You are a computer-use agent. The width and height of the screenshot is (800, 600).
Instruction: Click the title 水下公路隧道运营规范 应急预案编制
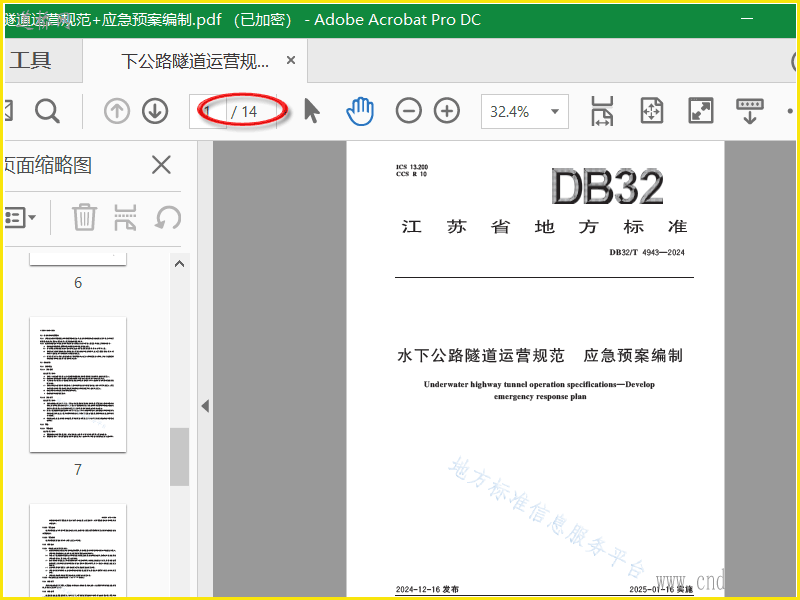(x=540, y=356)
